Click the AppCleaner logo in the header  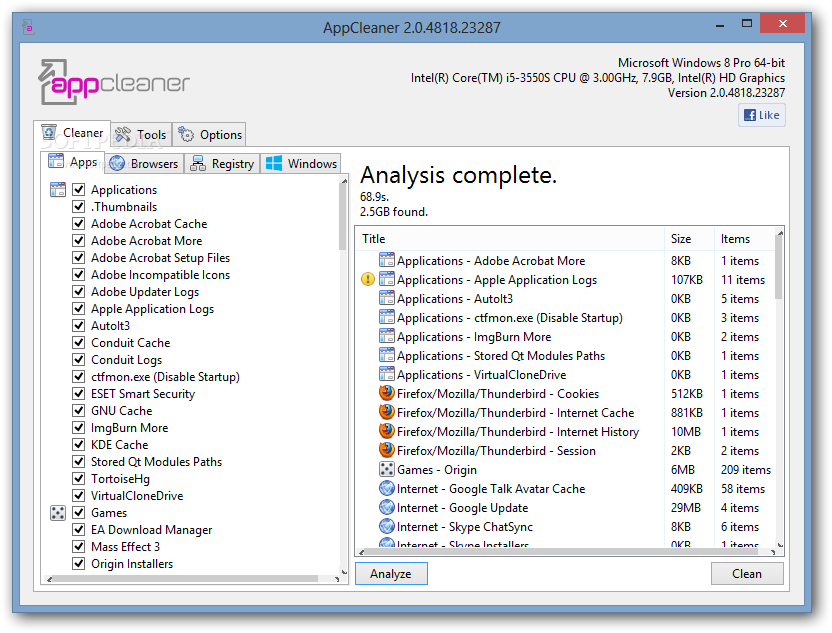(x=114, y=82)
